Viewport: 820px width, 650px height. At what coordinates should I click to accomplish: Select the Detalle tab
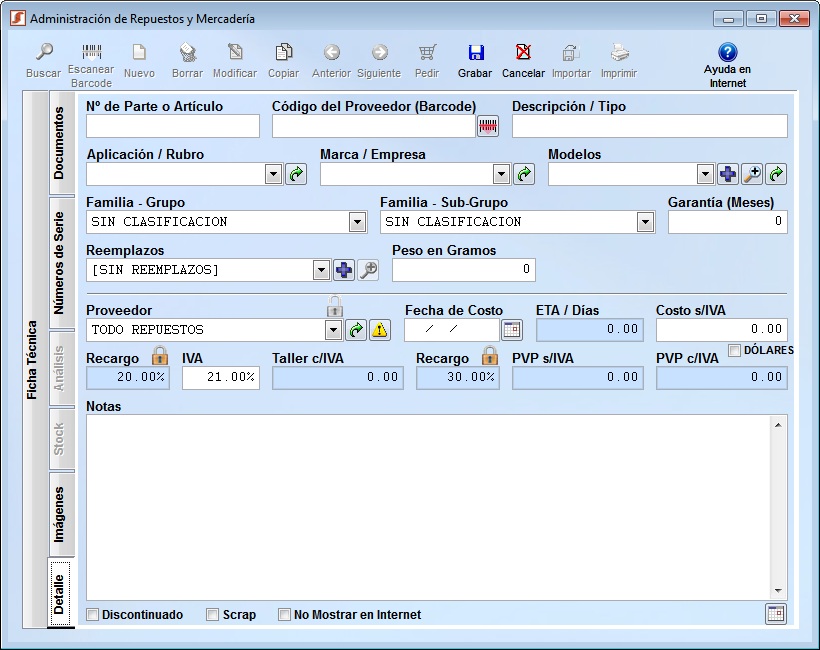[x=59, y=594]
